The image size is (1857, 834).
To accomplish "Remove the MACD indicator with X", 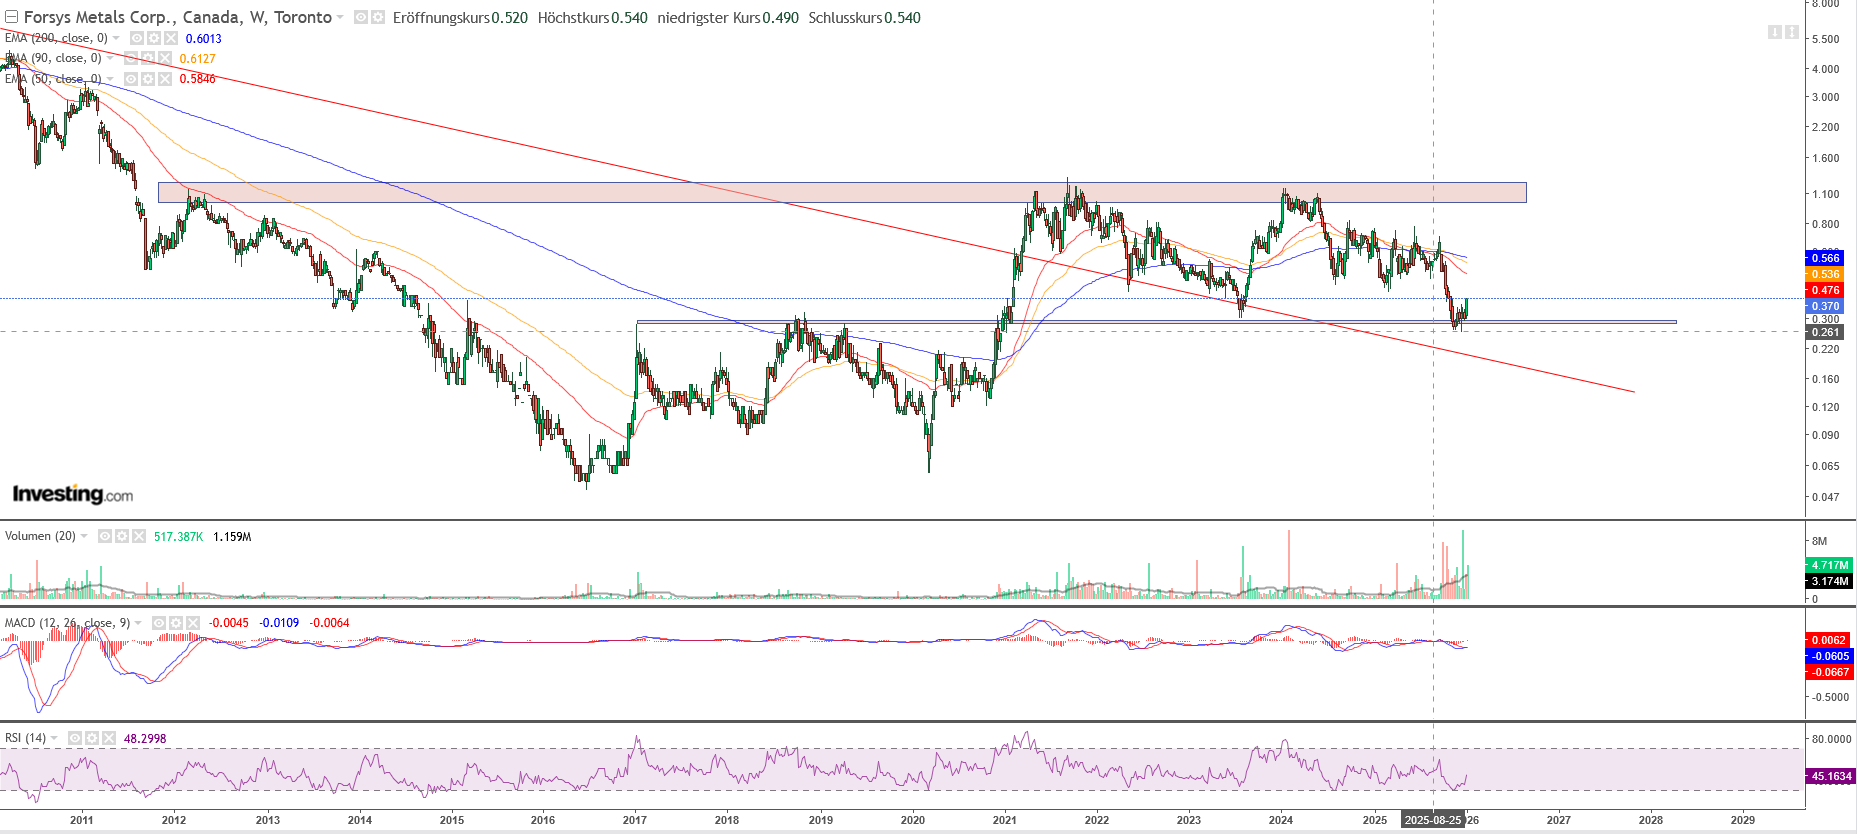I will pyautogui.click(x=193, y=623).
